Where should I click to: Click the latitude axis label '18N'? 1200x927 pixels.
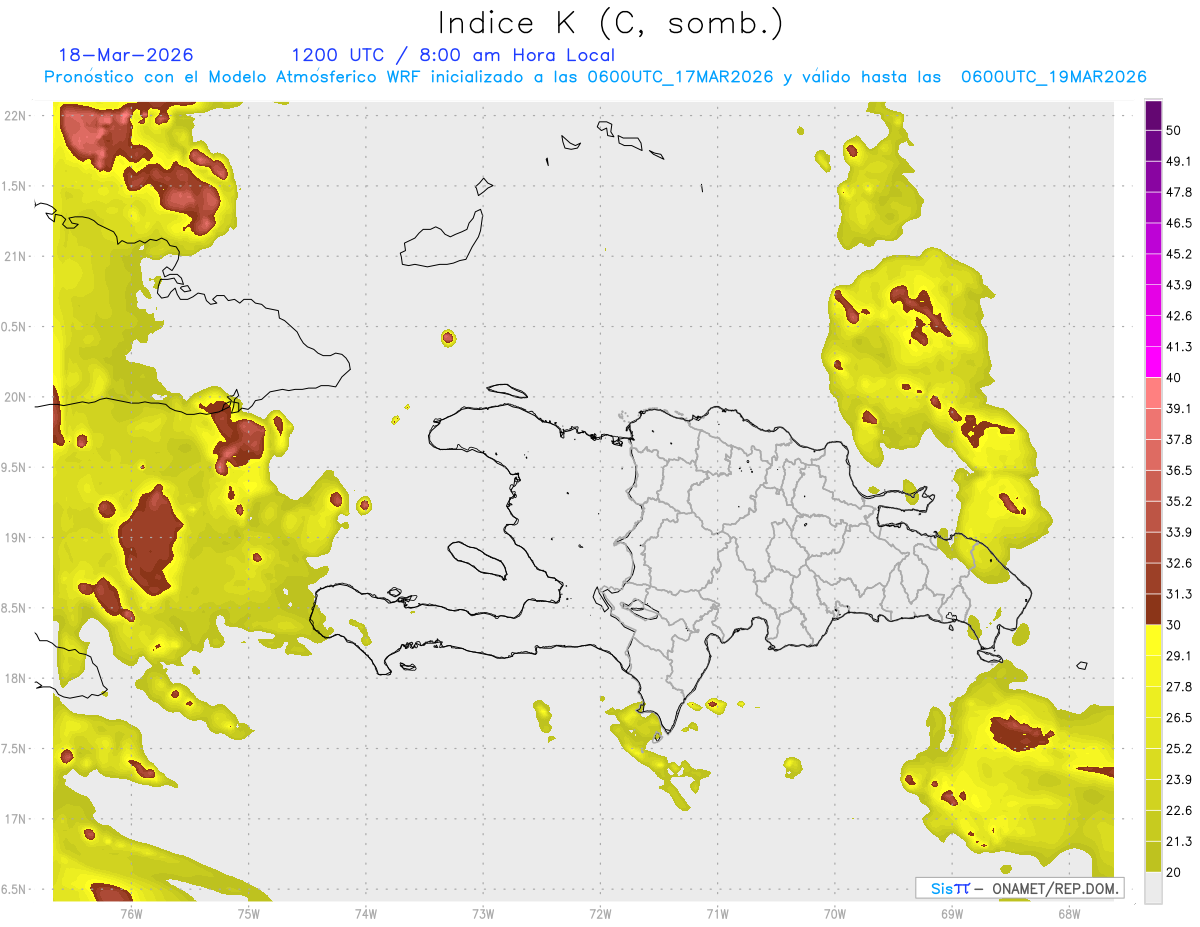pyautogui.click(x=16, y=679)
